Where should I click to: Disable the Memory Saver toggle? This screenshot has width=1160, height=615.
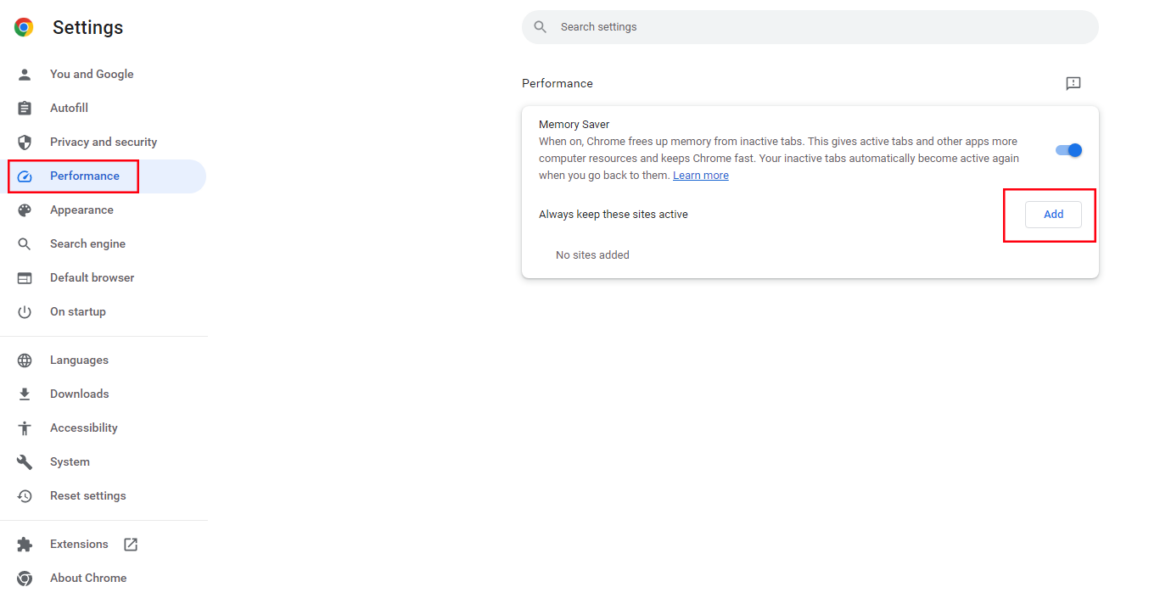(1068, 149)
